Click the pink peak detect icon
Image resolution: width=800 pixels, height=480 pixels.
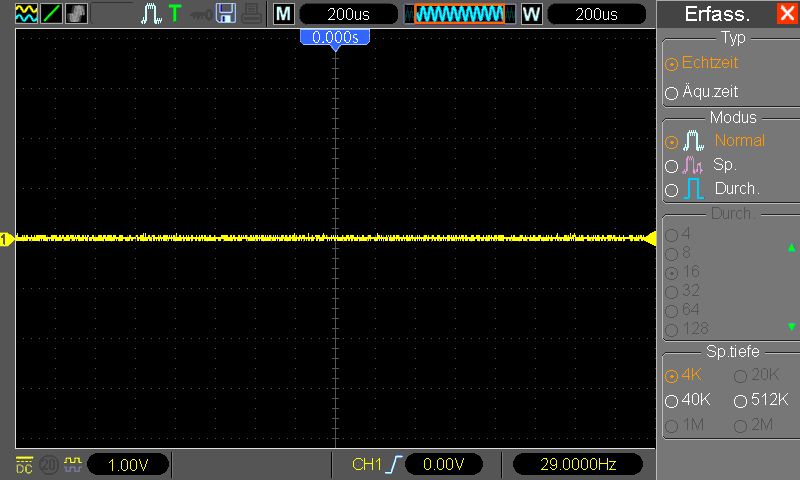pos(692,165)
